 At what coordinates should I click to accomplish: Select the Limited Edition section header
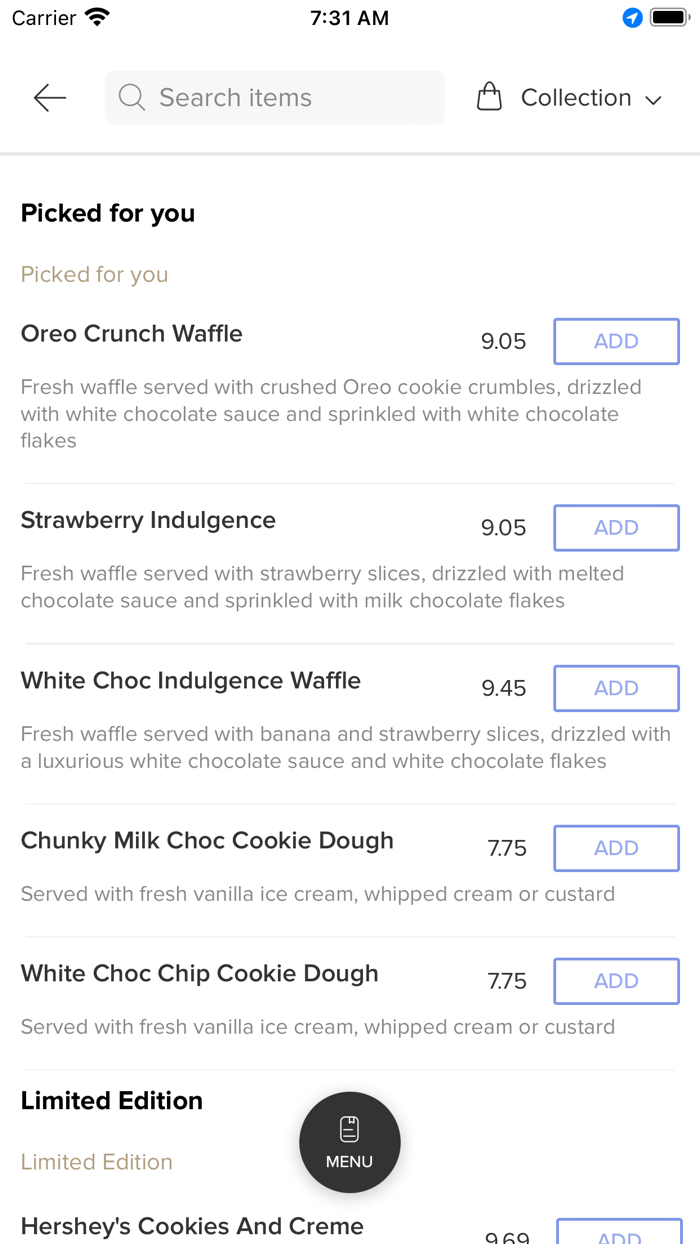coord(112,1100)
